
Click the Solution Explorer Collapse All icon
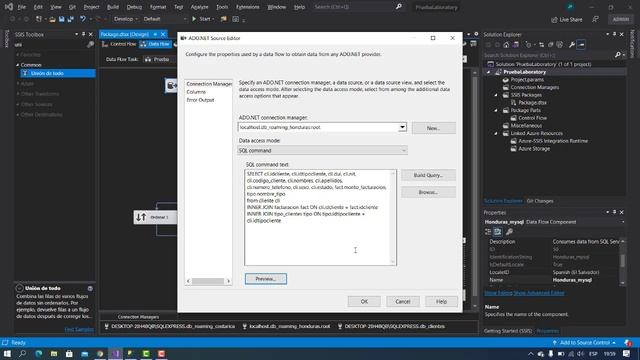click(551, 45)
